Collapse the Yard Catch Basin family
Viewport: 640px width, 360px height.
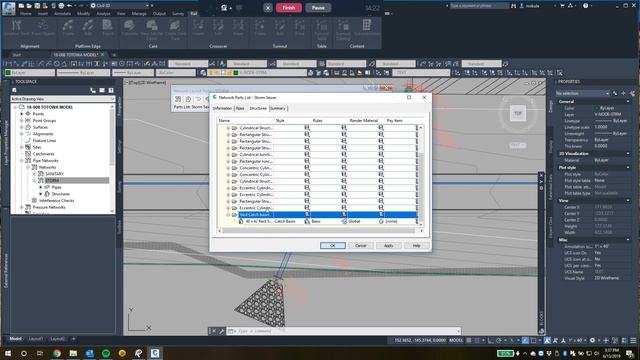click(228, 215)
